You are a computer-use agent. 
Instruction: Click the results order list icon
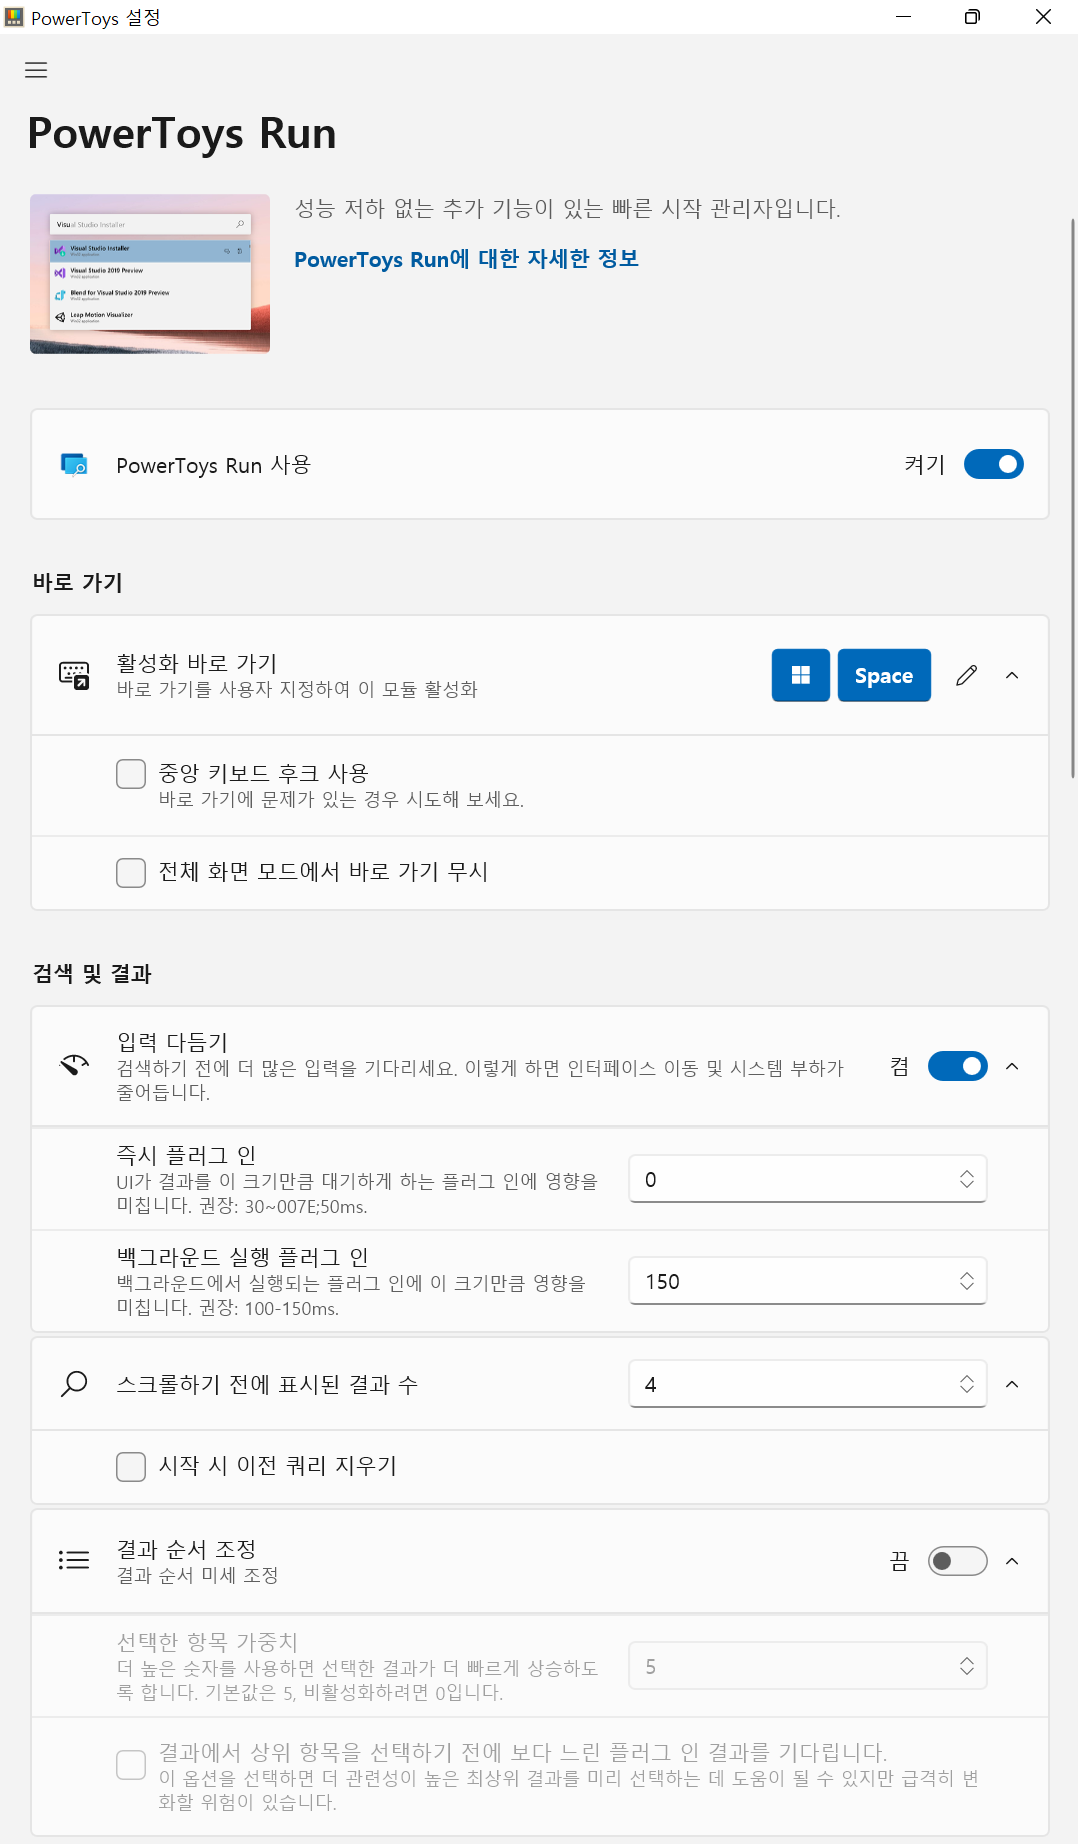[74, 1560]
